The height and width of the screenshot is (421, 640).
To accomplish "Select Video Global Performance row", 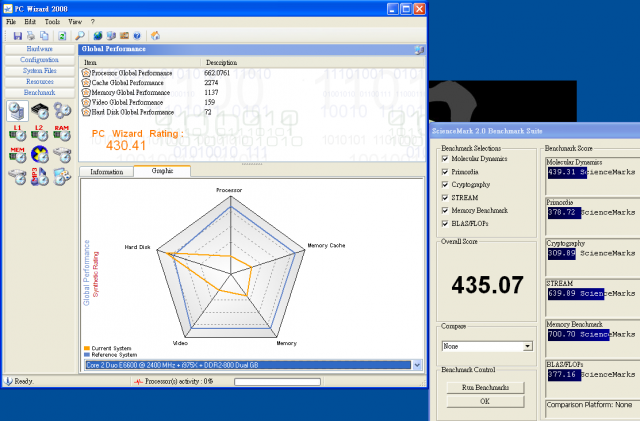I will [252, 102].
